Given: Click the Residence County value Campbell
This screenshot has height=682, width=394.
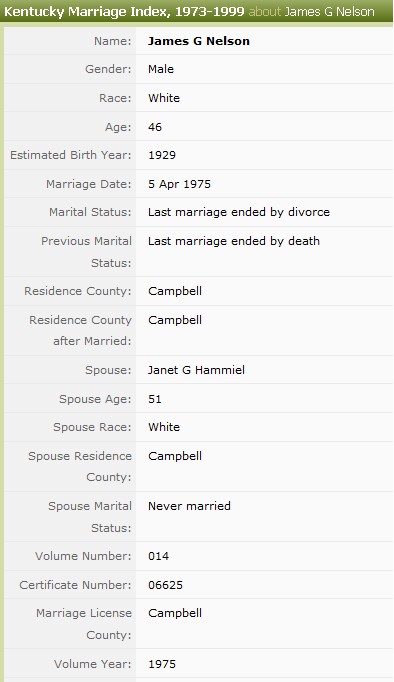Looking at the screenshot, I should pos(175,291).
